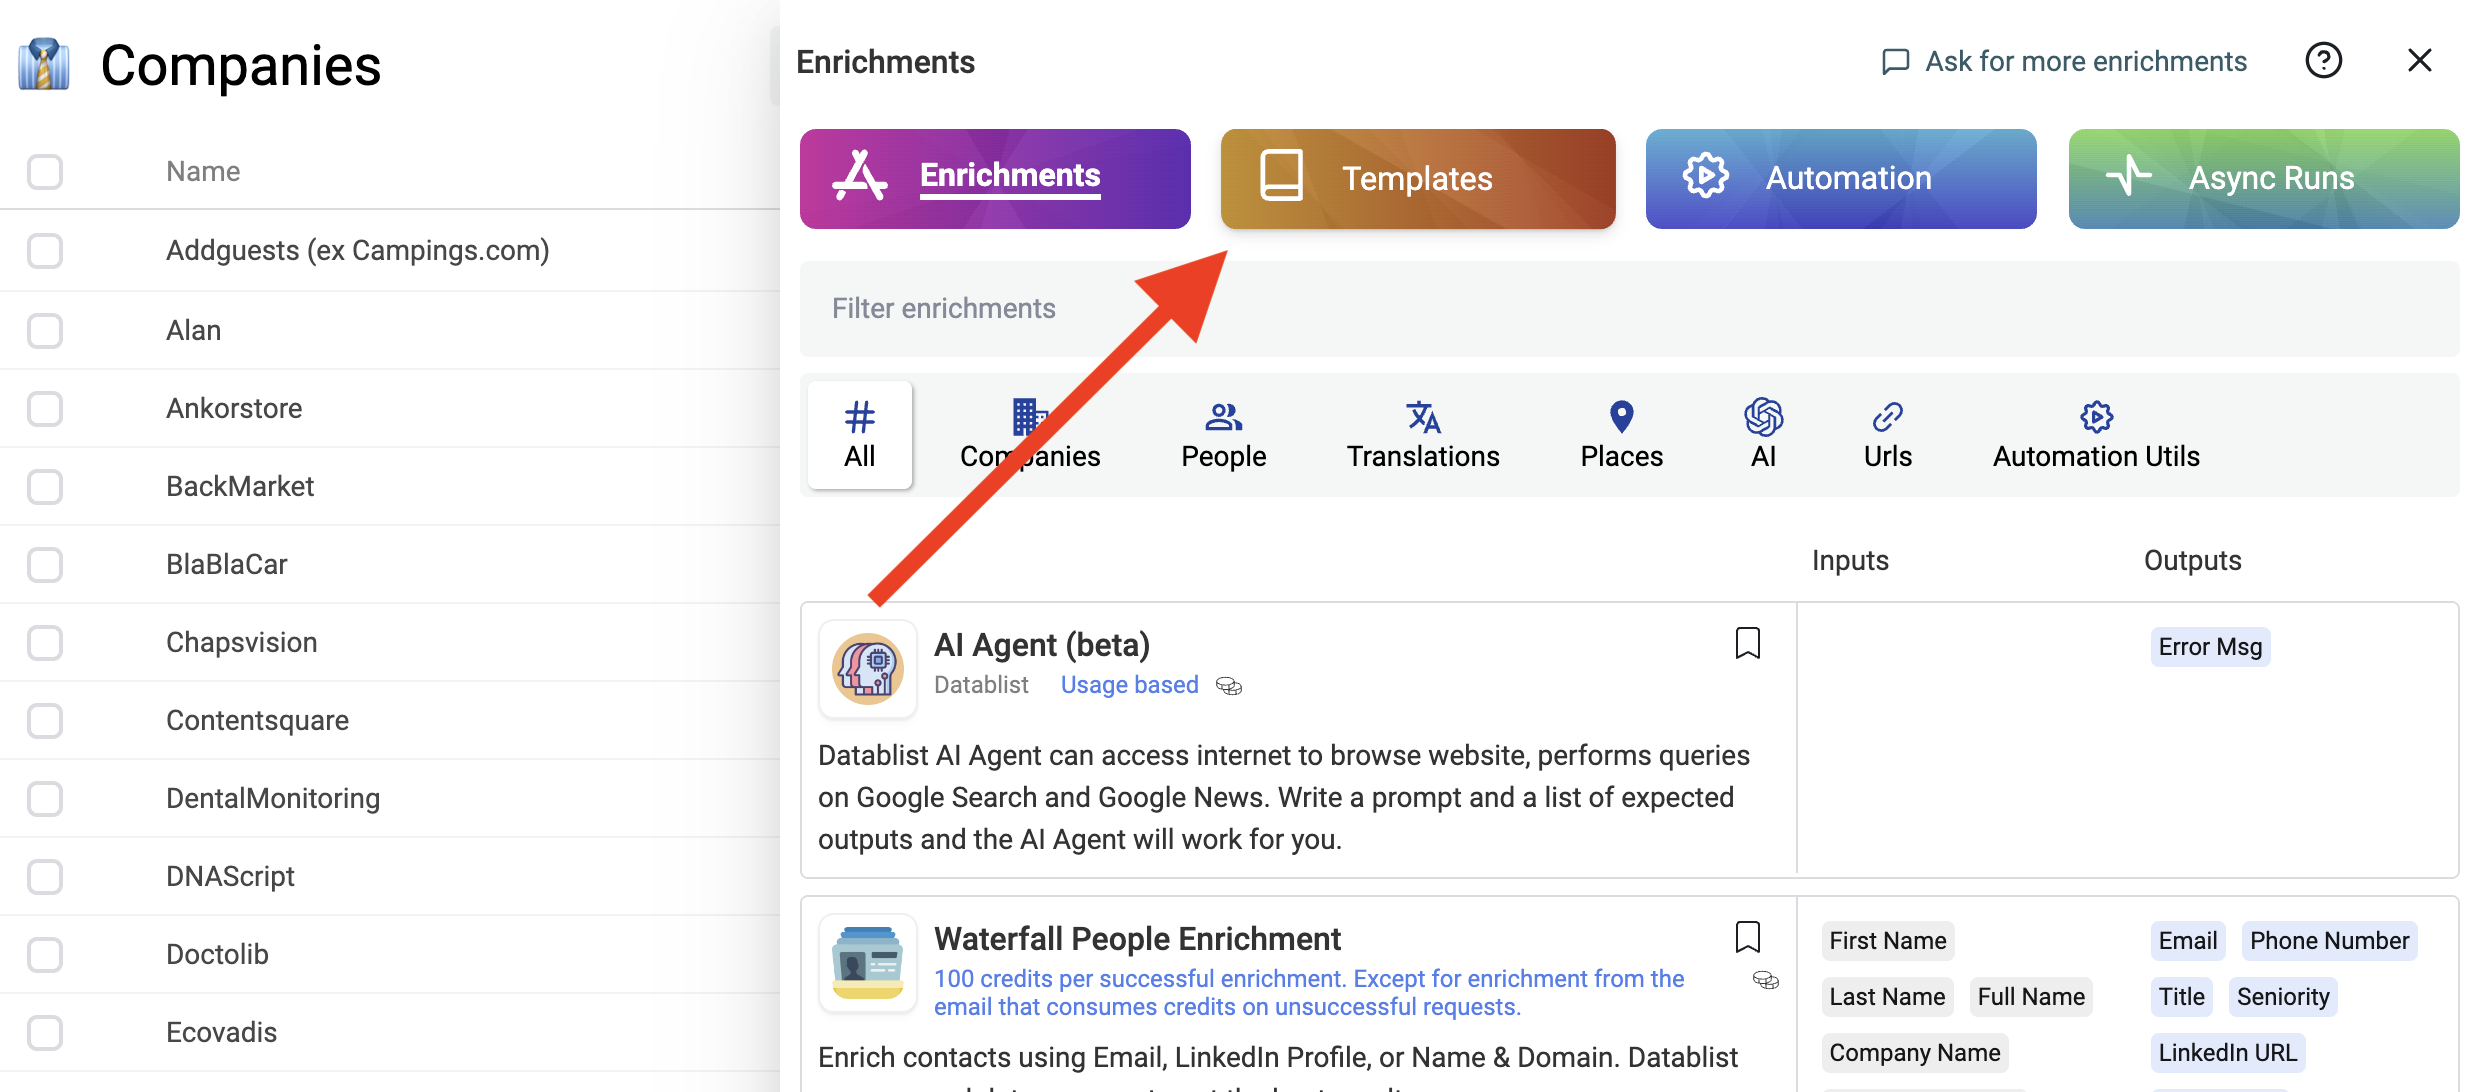Click the Companies page title
The height and width of the screenshot is (1092, 2480).
(241, 66)
